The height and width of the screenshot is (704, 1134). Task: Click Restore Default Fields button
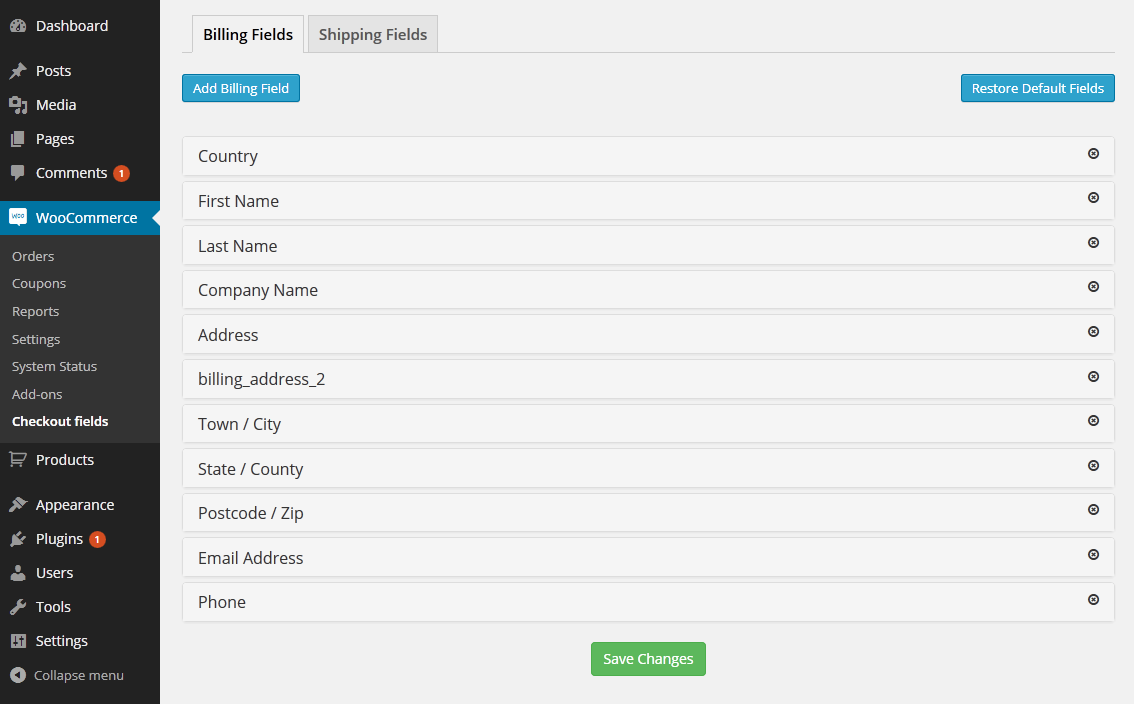pyautogui.click(x=1037, y=88)
